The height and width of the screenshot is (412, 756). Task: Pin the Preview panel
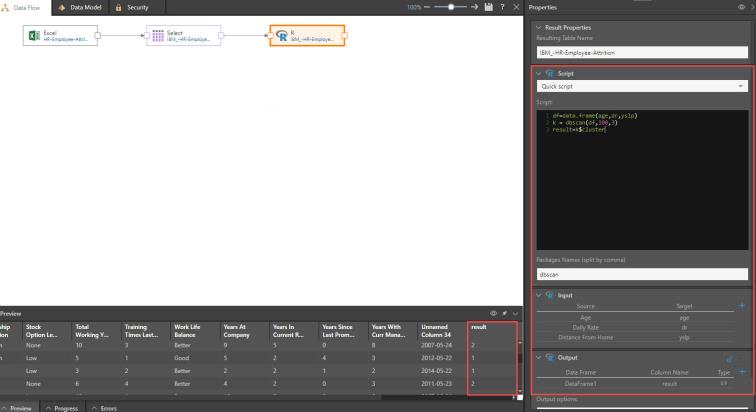coord(504,313)
